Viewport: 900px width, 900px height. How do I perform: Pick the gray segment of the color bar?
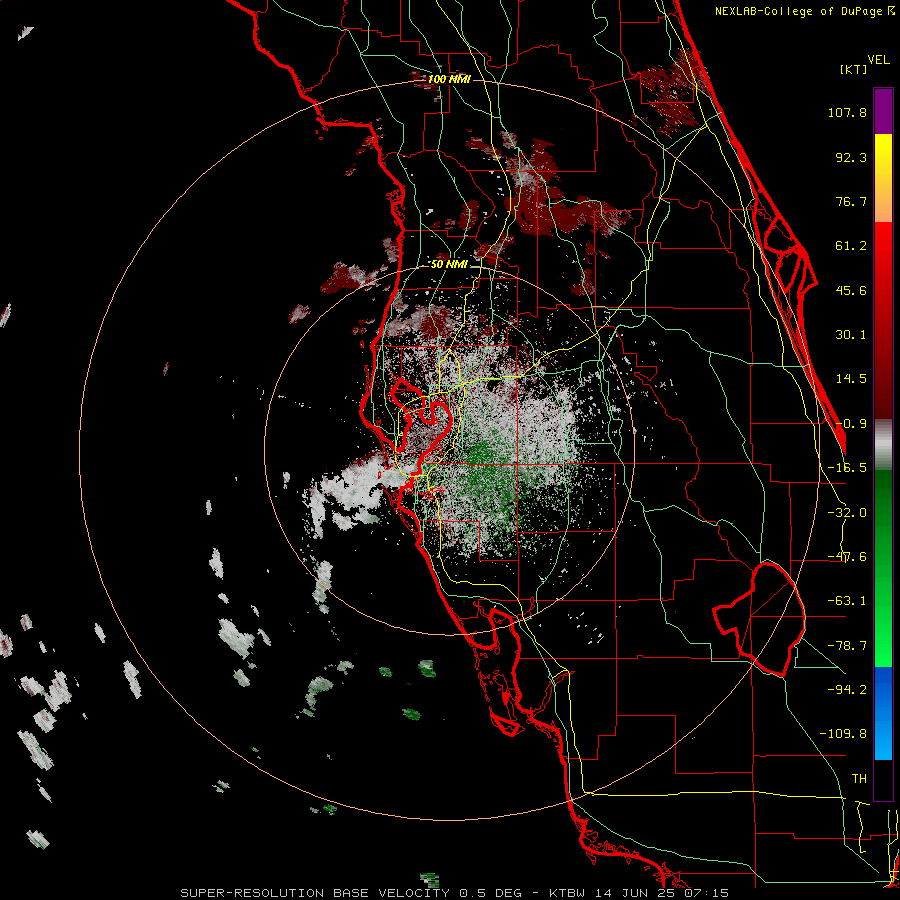883,445
